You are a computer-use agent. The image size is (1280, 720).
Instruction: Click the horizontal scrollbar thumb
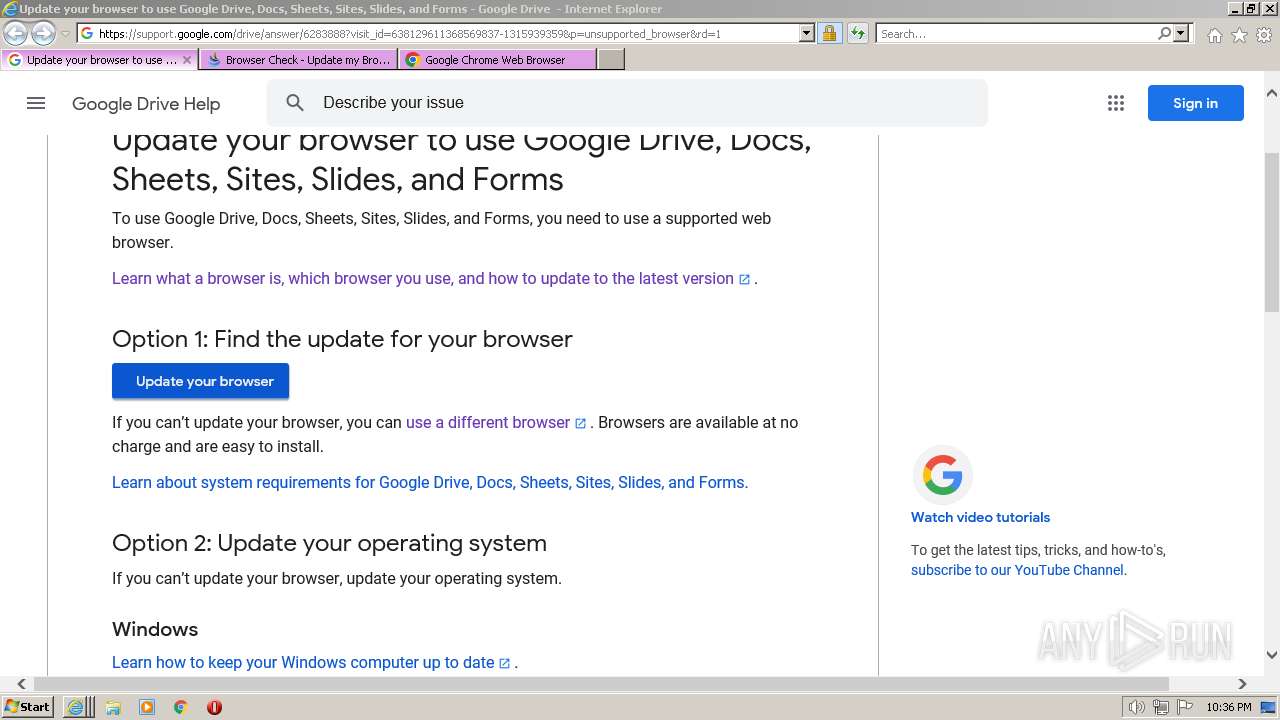pos(601,684)
